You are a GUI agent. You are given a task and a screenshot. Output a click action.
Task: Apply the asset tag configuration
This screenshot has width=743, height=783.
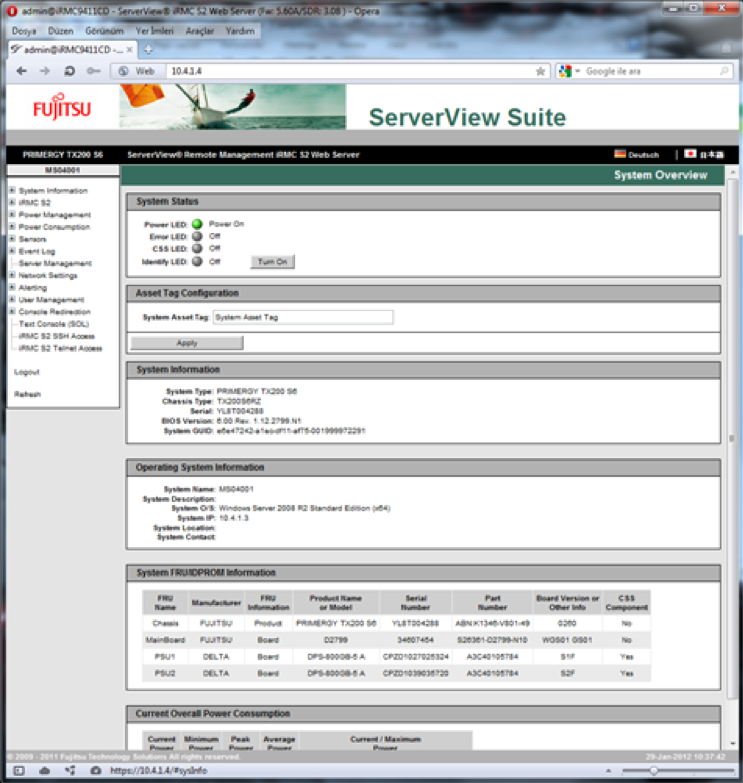187,343
